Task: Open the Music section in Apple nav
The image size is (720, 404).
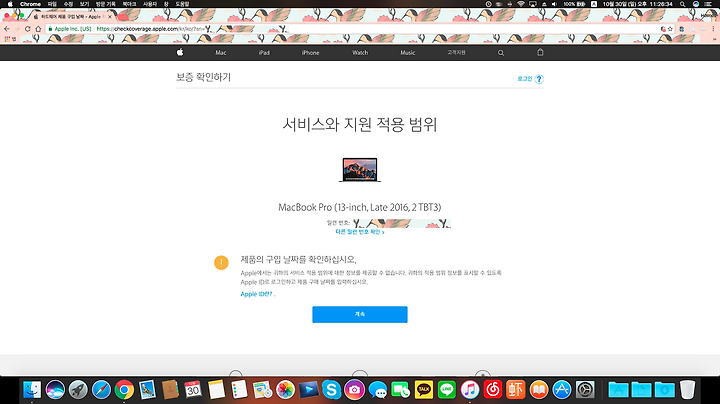Action: tap(408, 53)
